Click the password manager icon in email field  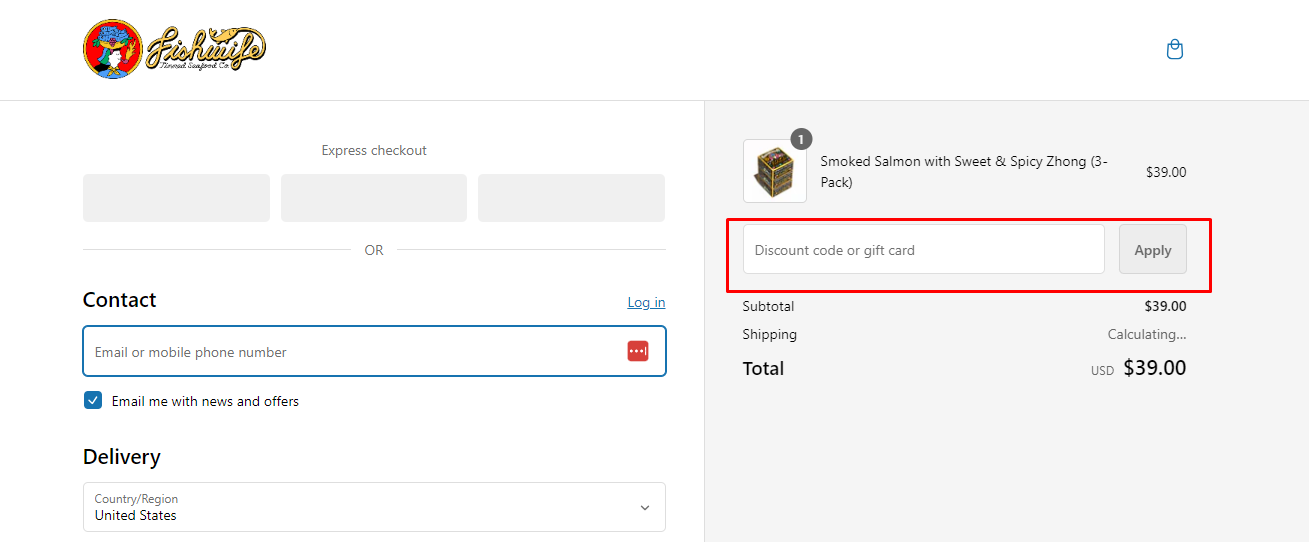[638, 351]
